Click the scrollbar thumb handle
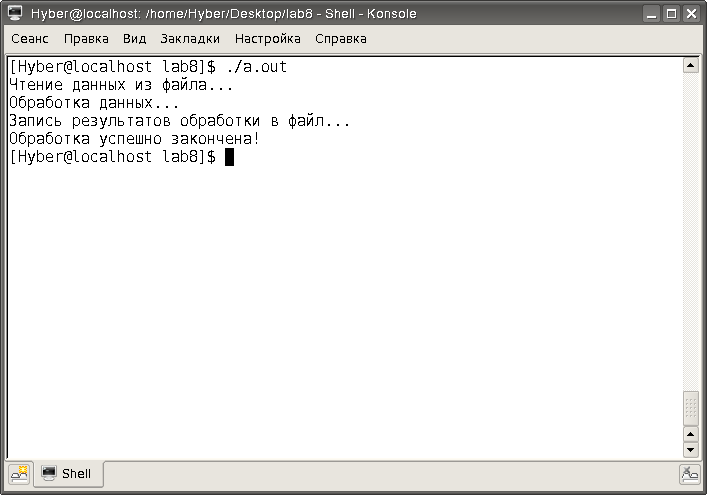 point(690,408)
